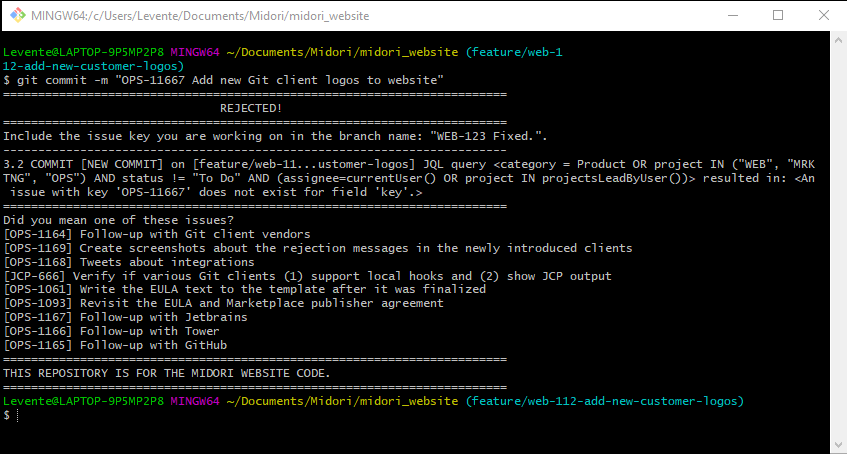Image resolution: width=847 pixels, height=454 pixels.
Task: Click the [OPS-1093] Revisit the EULA line
Action: click(x=223, y=303)
